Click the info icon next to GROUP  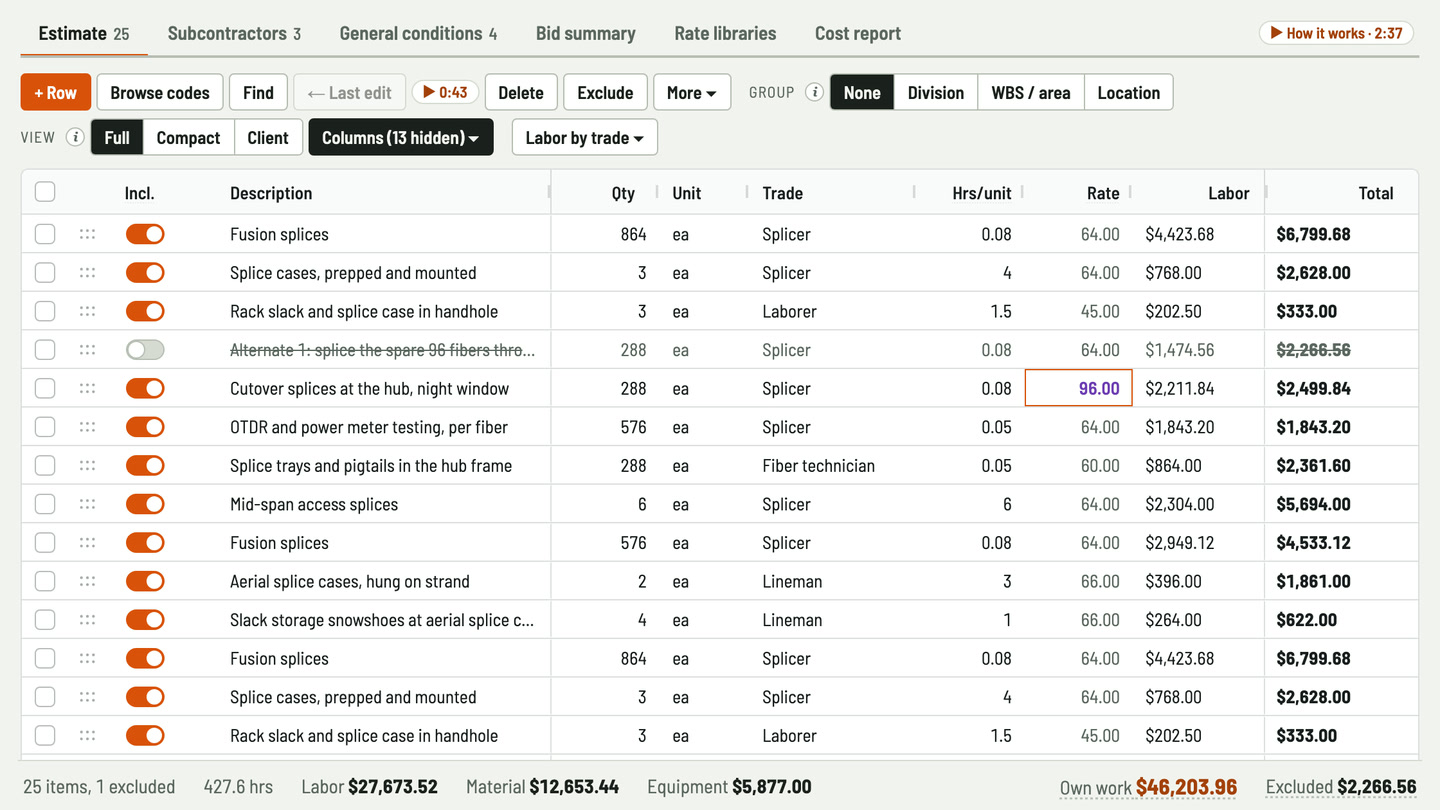point(815,92)
